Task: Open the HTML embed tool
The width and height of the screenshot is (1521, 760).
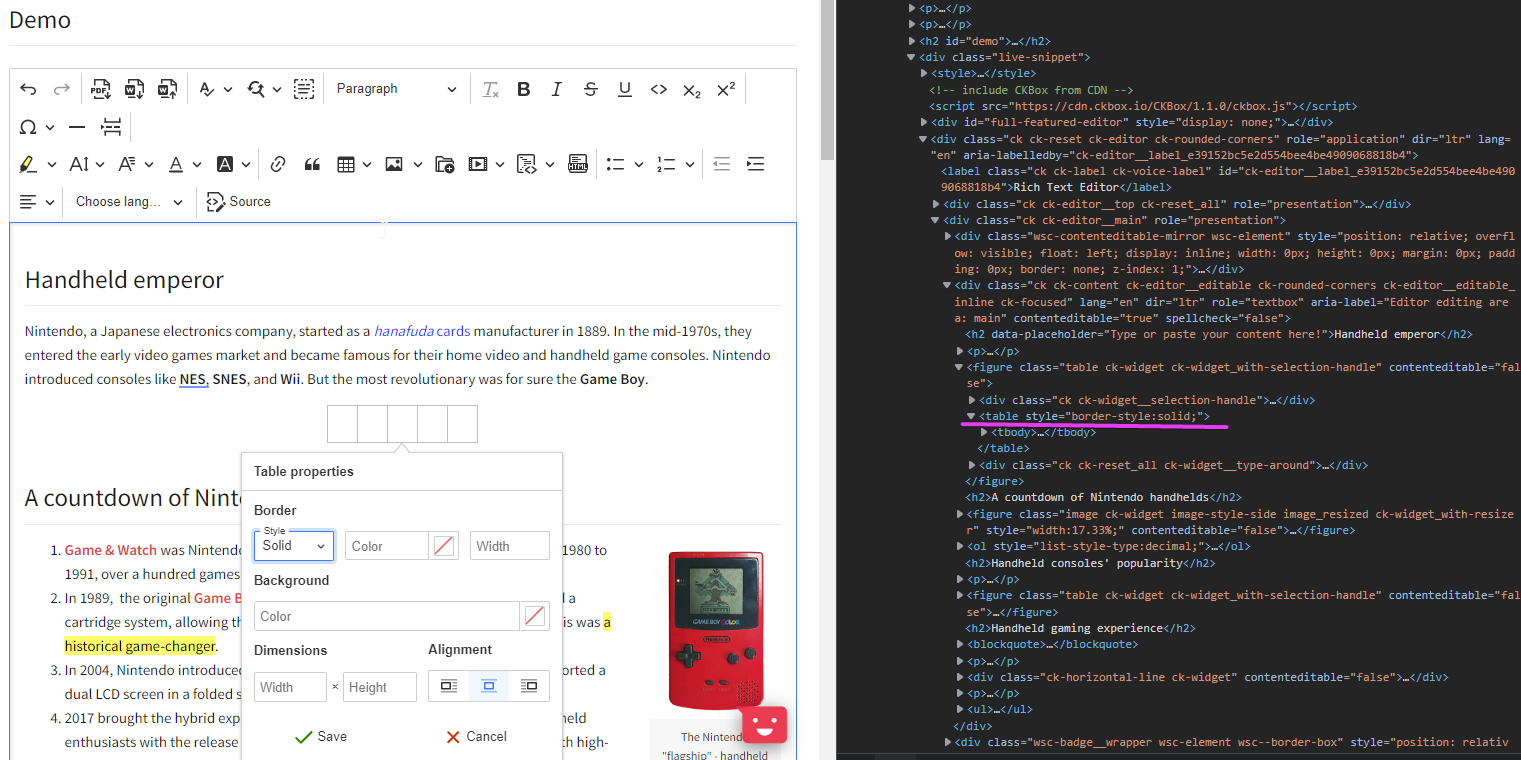Action: coord(578,163)
